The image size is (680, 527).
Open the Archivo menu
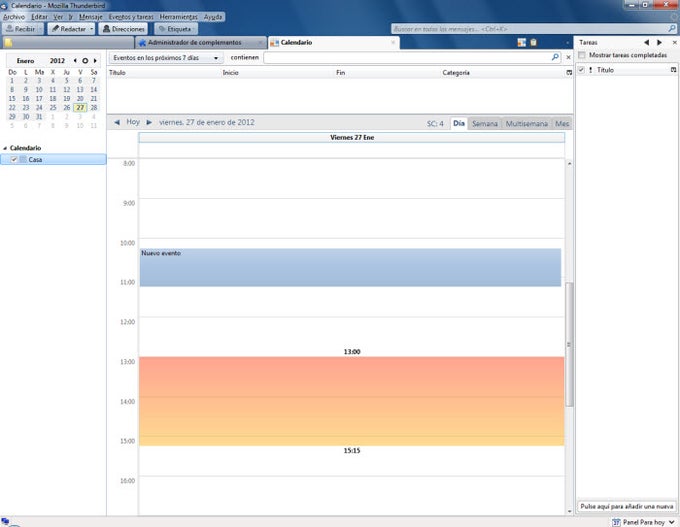(14, 17)
